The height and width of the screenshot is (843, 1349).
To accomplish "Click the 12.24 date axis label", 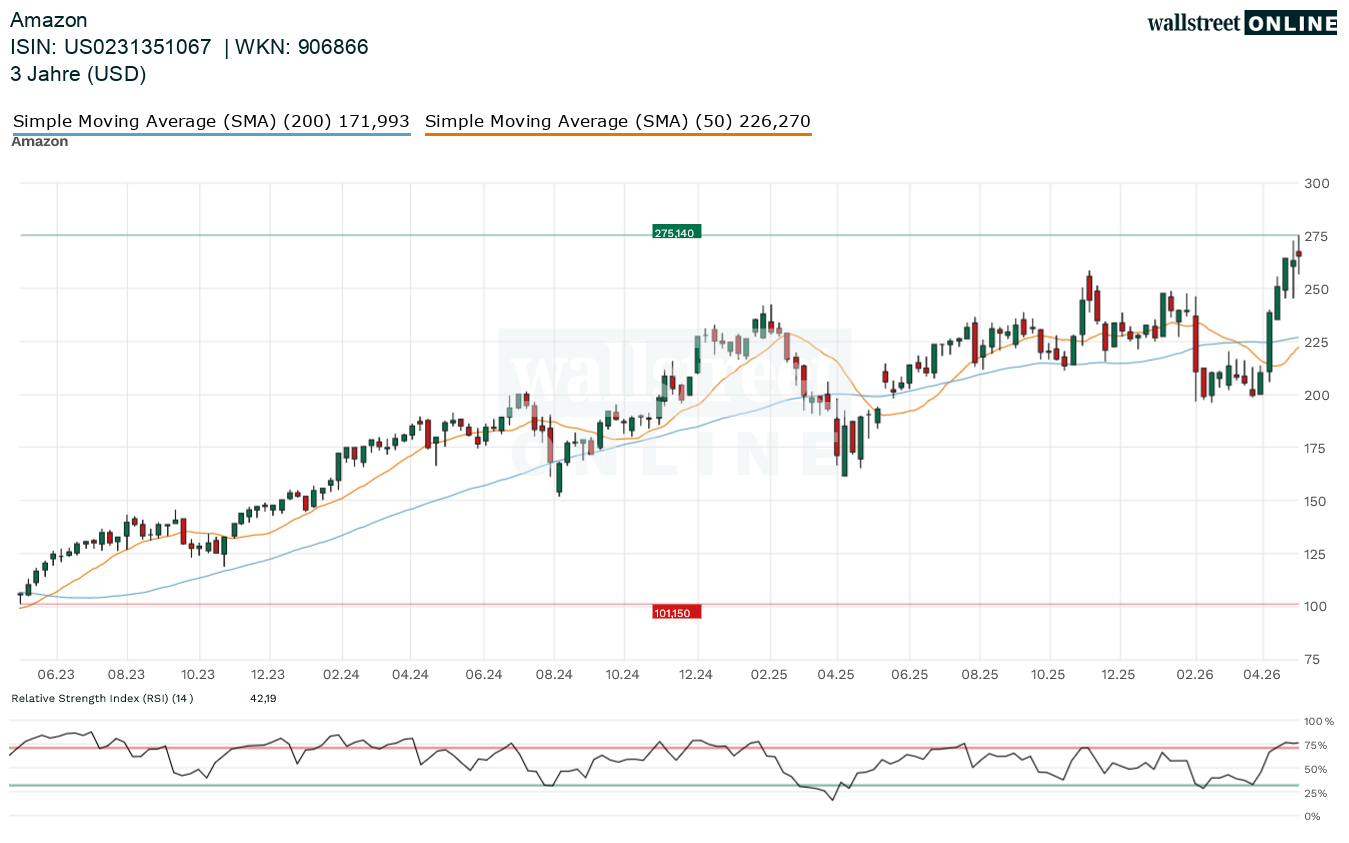I will click(697, 676).
